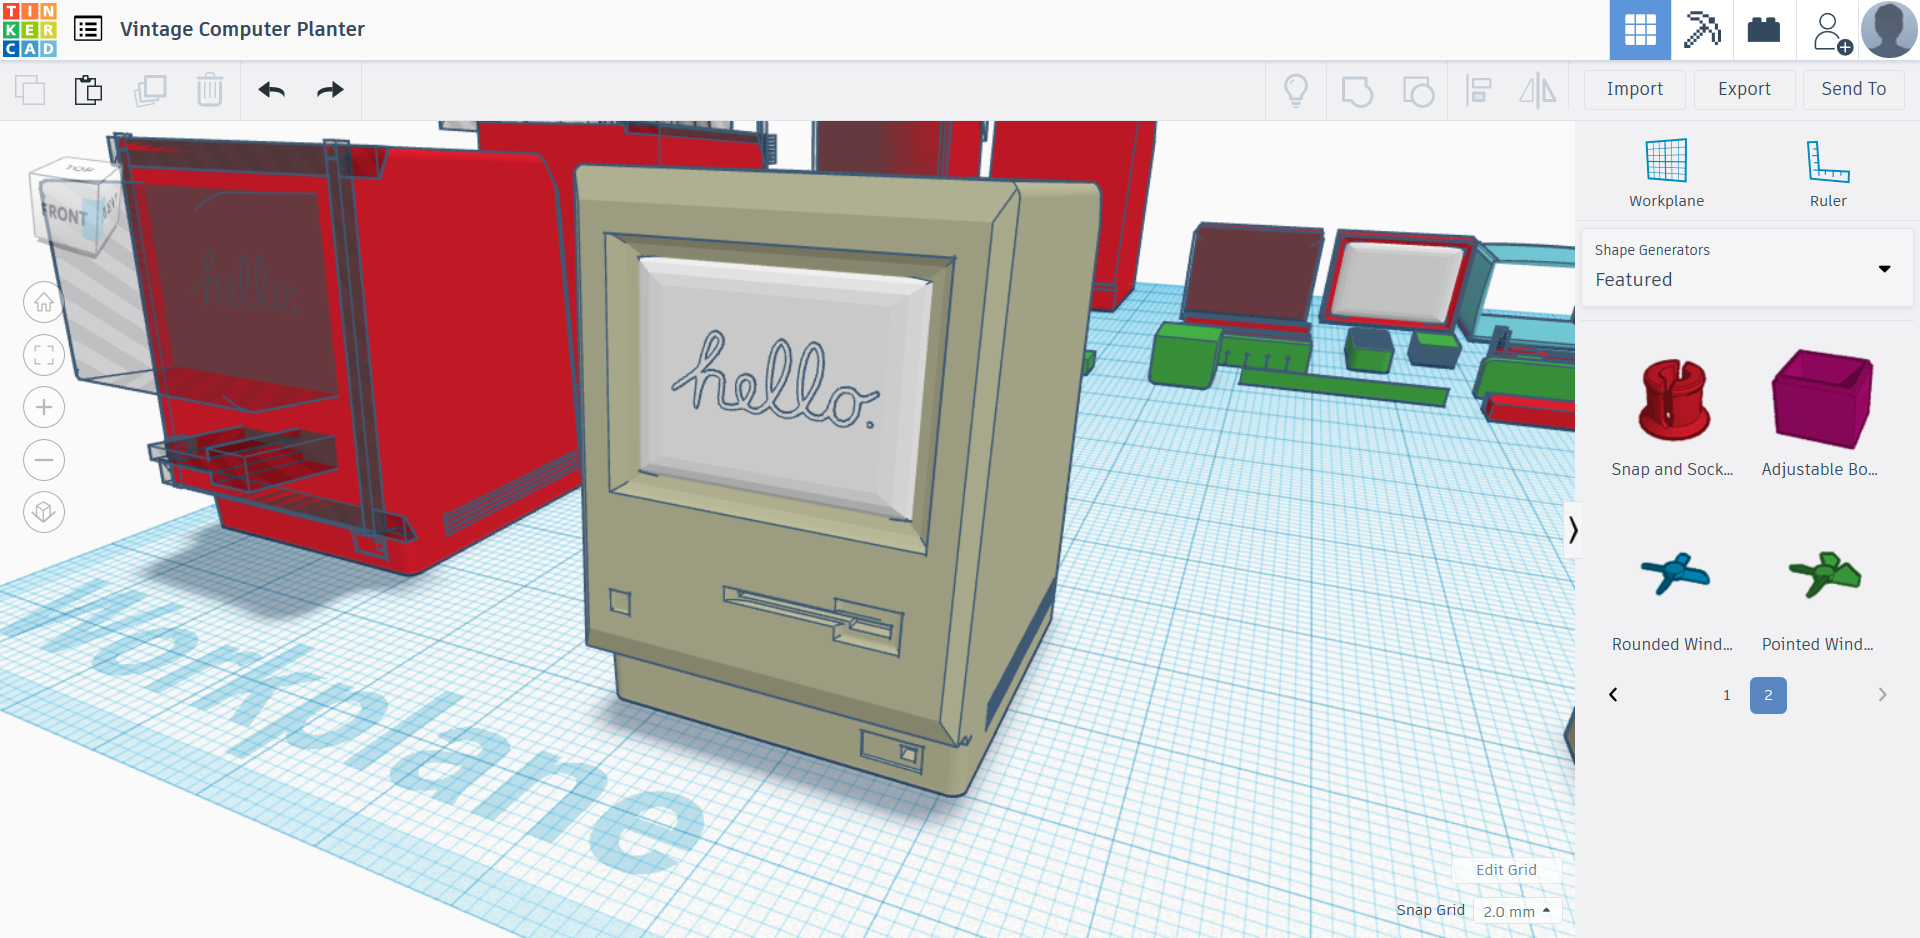Click the Export button
Screen dimensions: 1920x938
click(x=1744, y=90)
